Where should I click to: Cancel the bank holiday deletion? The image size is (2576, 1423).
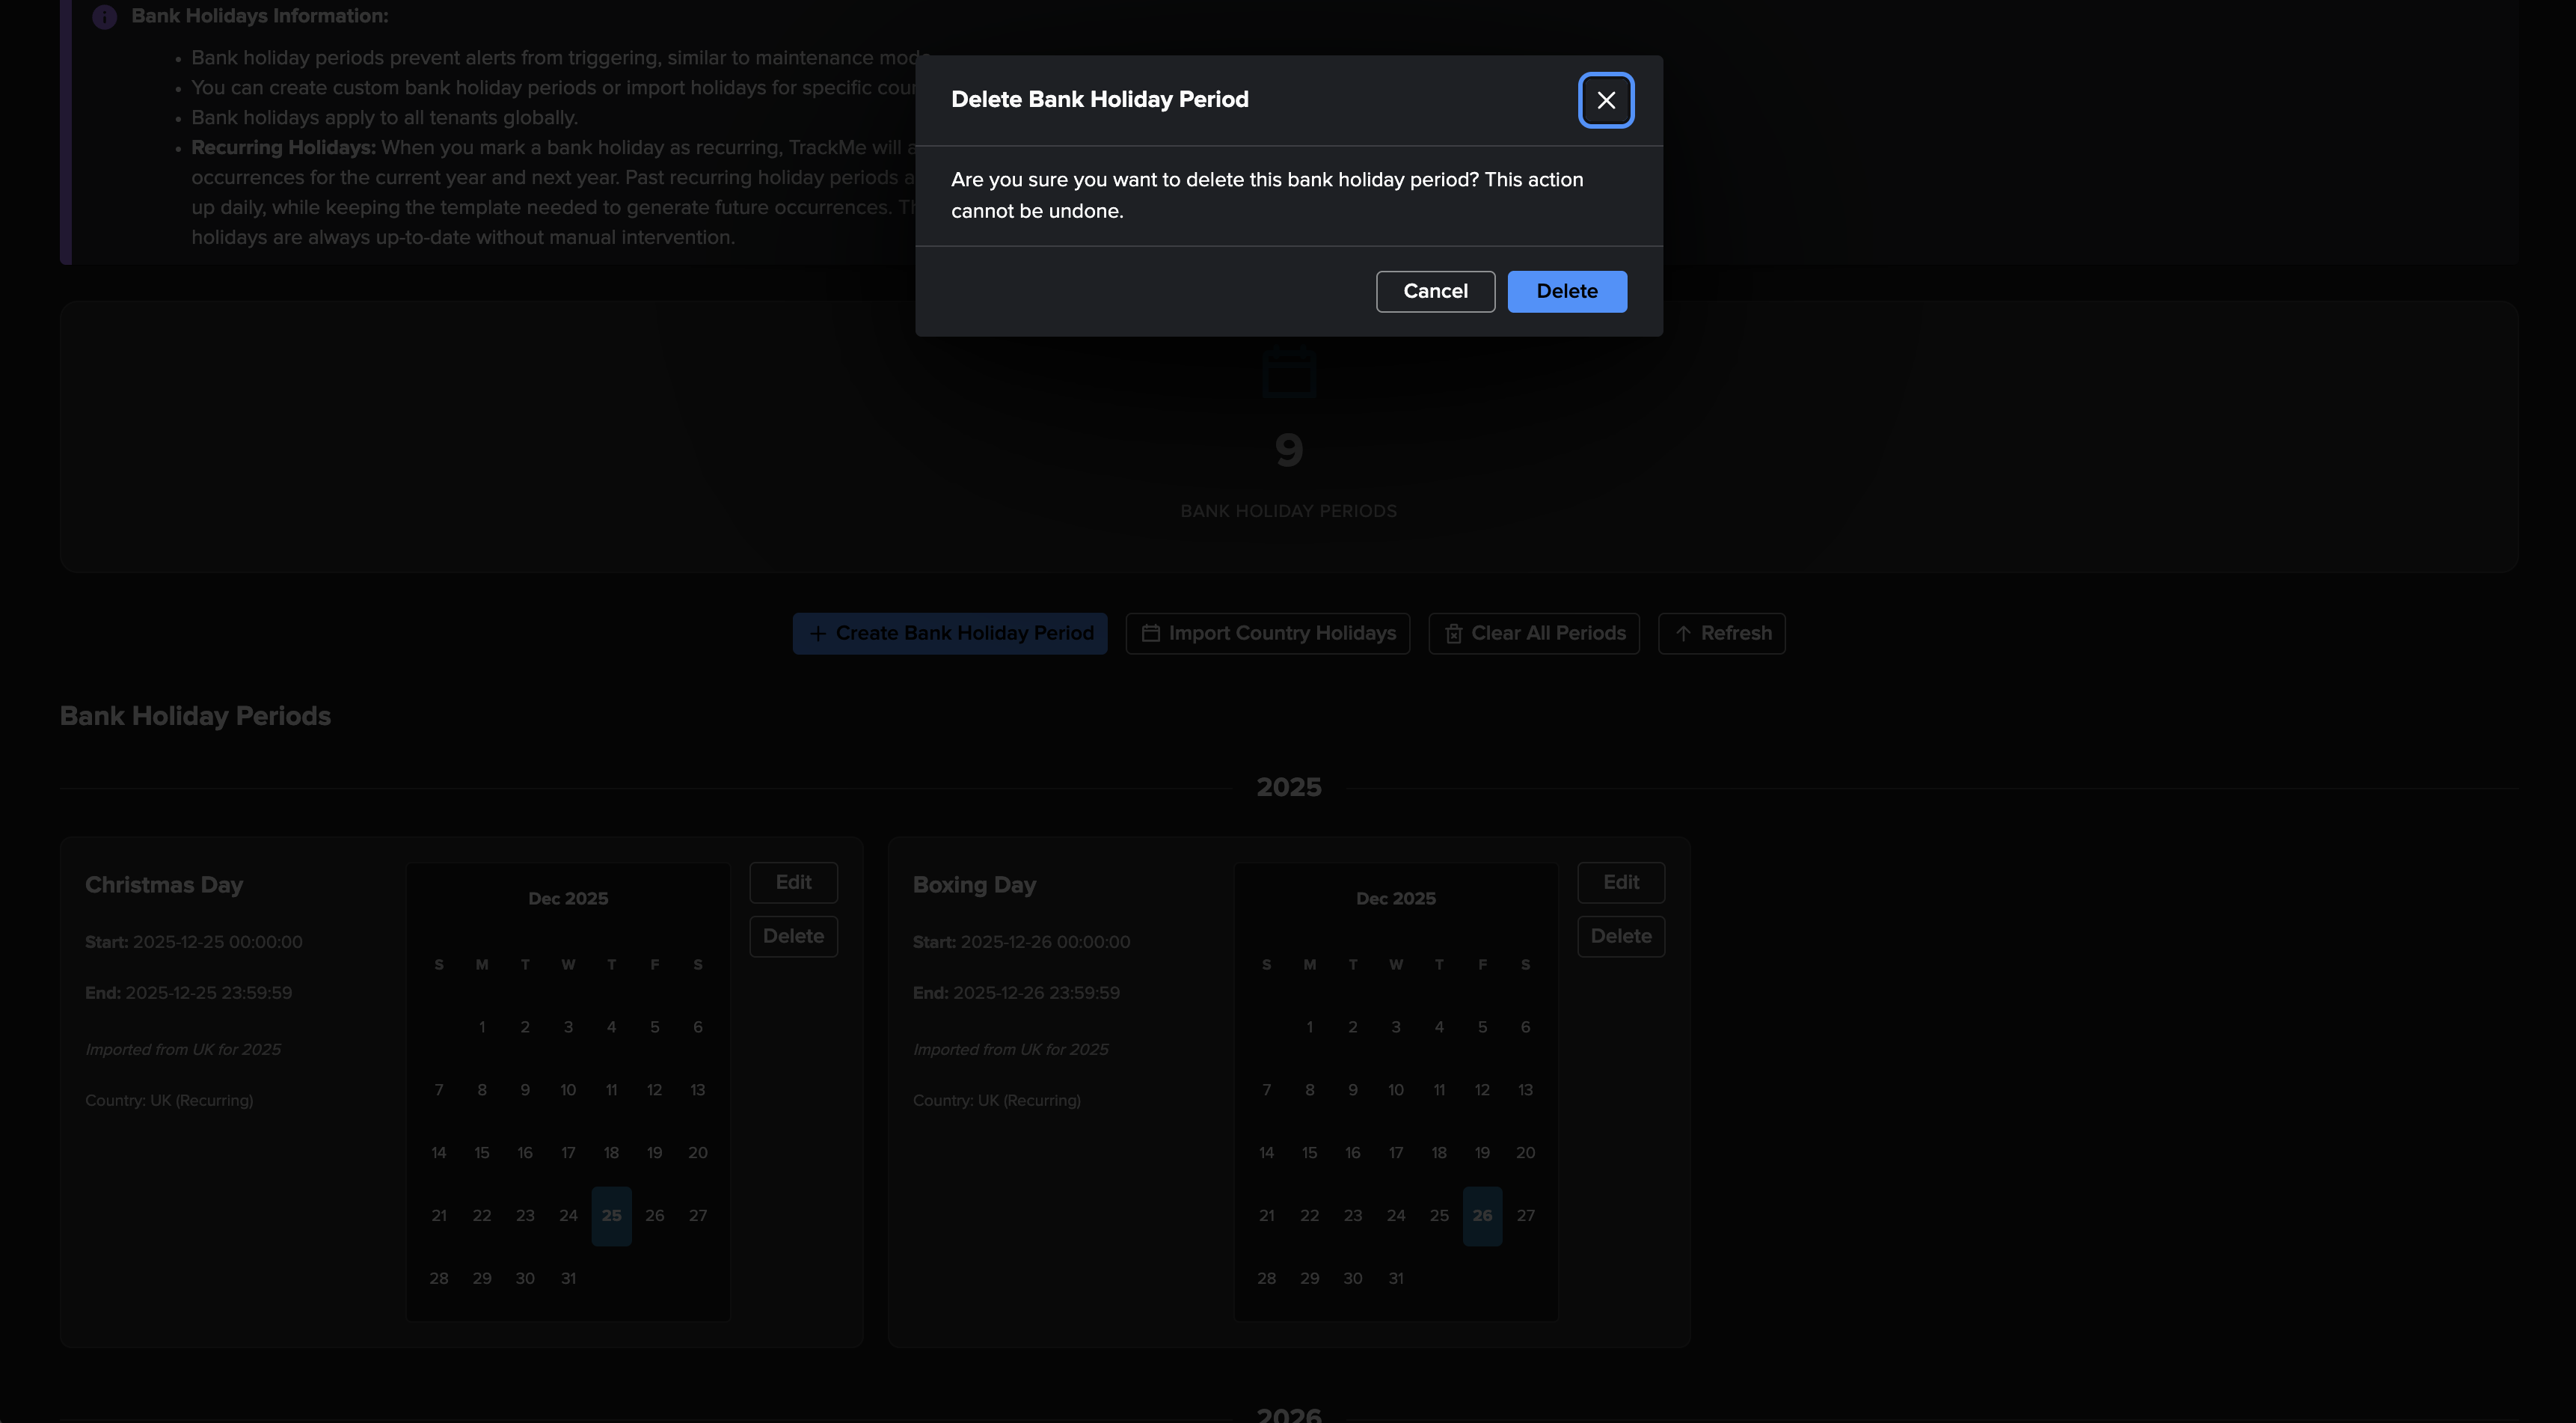tap(1434, 291)
